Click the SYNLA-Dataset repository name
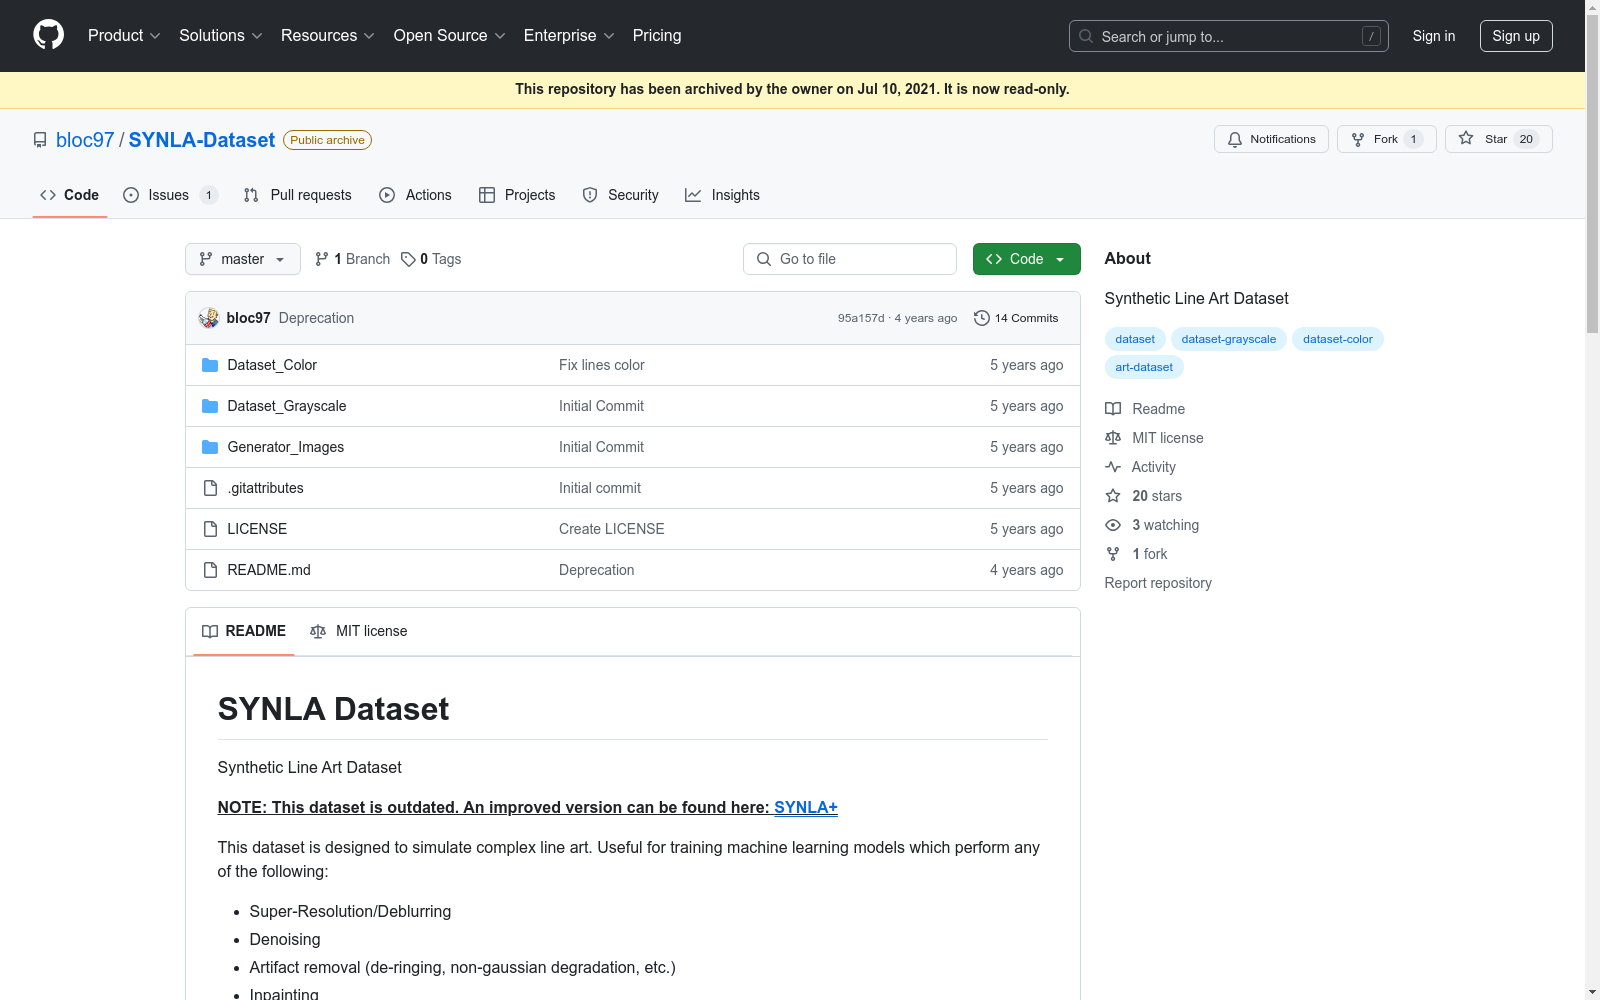Screen dimensions: 1600x1000 click(202, 140)
